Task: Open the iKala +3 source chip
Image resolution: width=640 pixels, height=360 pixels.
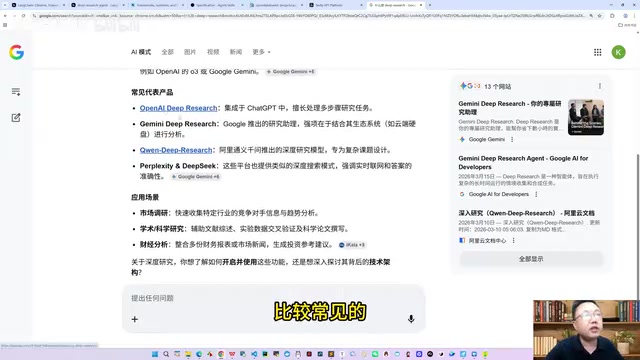Action: [x=352, y=245]
